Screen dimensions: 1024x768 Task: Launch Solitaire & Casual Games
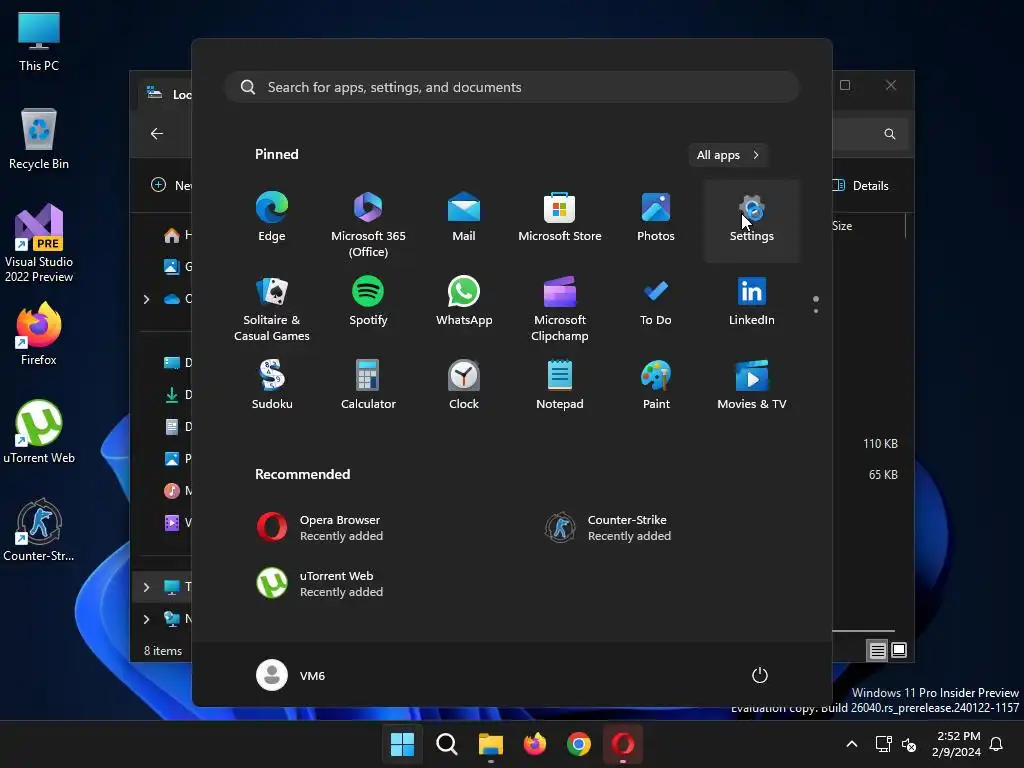(x=272, y=307)
